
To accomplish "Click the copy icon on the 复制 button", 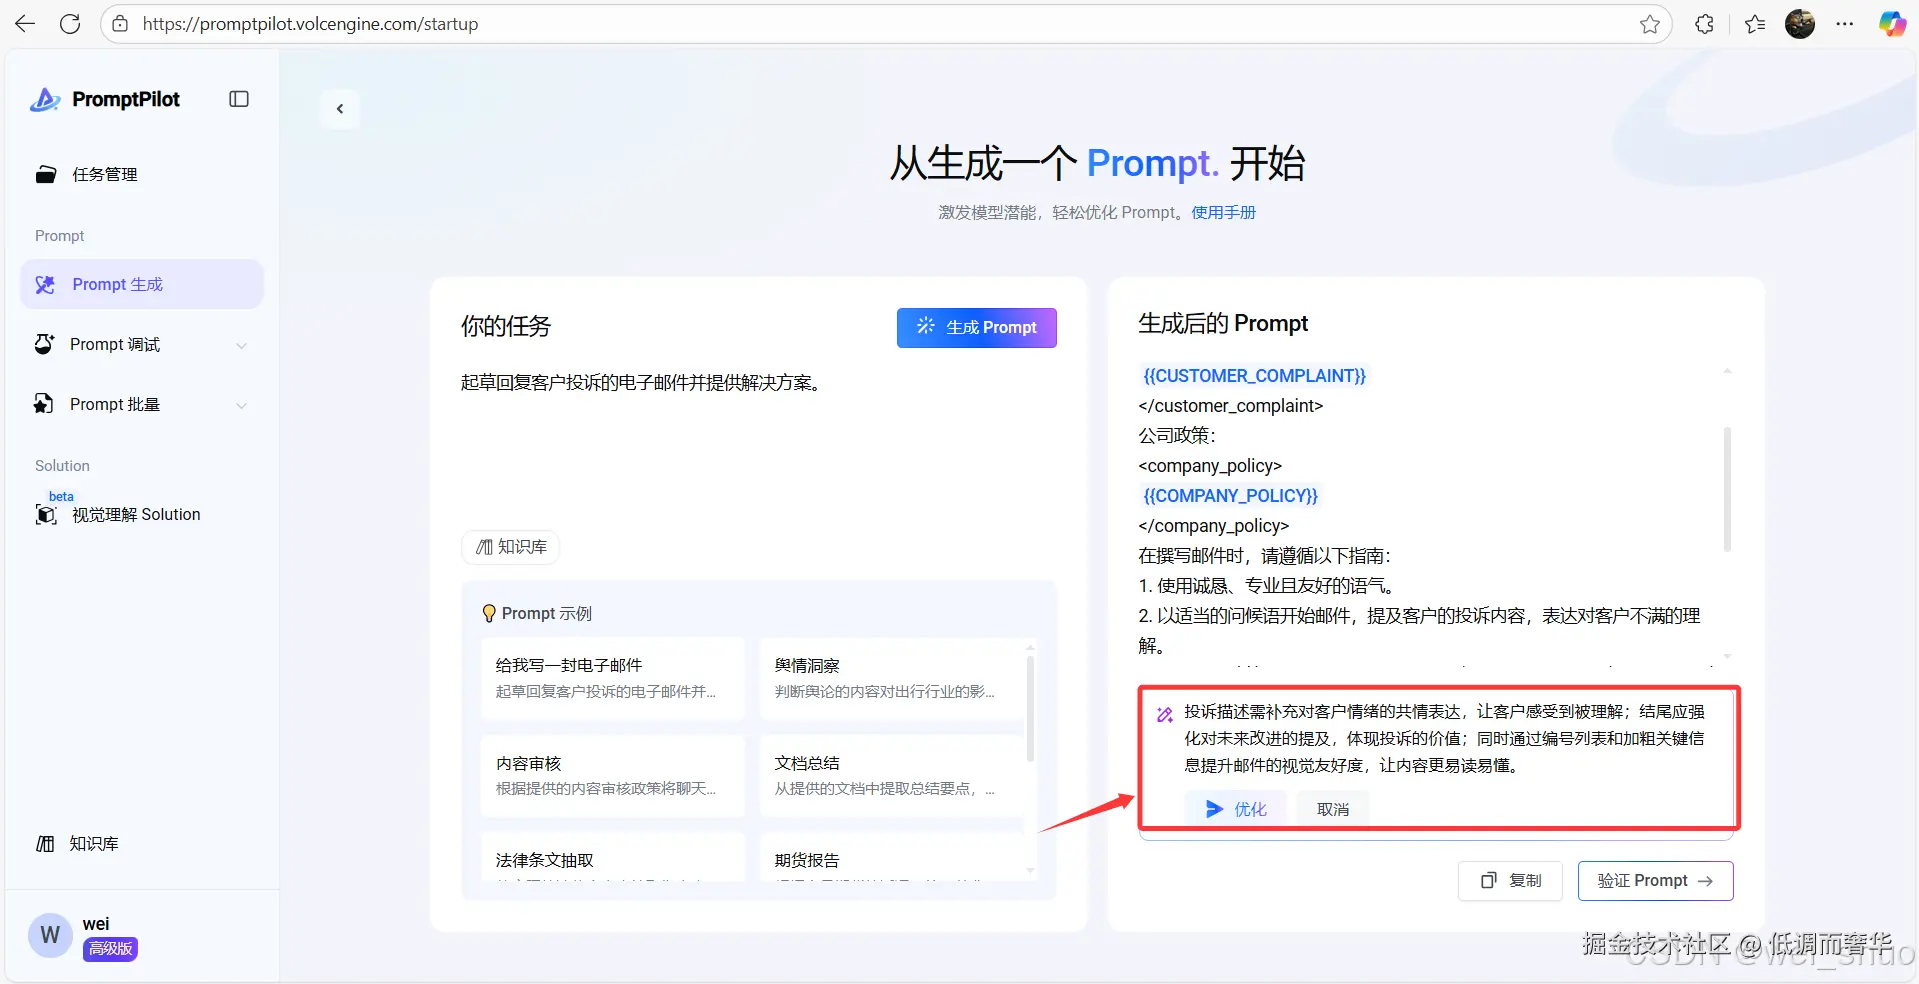I will (x=1487, y=881).
